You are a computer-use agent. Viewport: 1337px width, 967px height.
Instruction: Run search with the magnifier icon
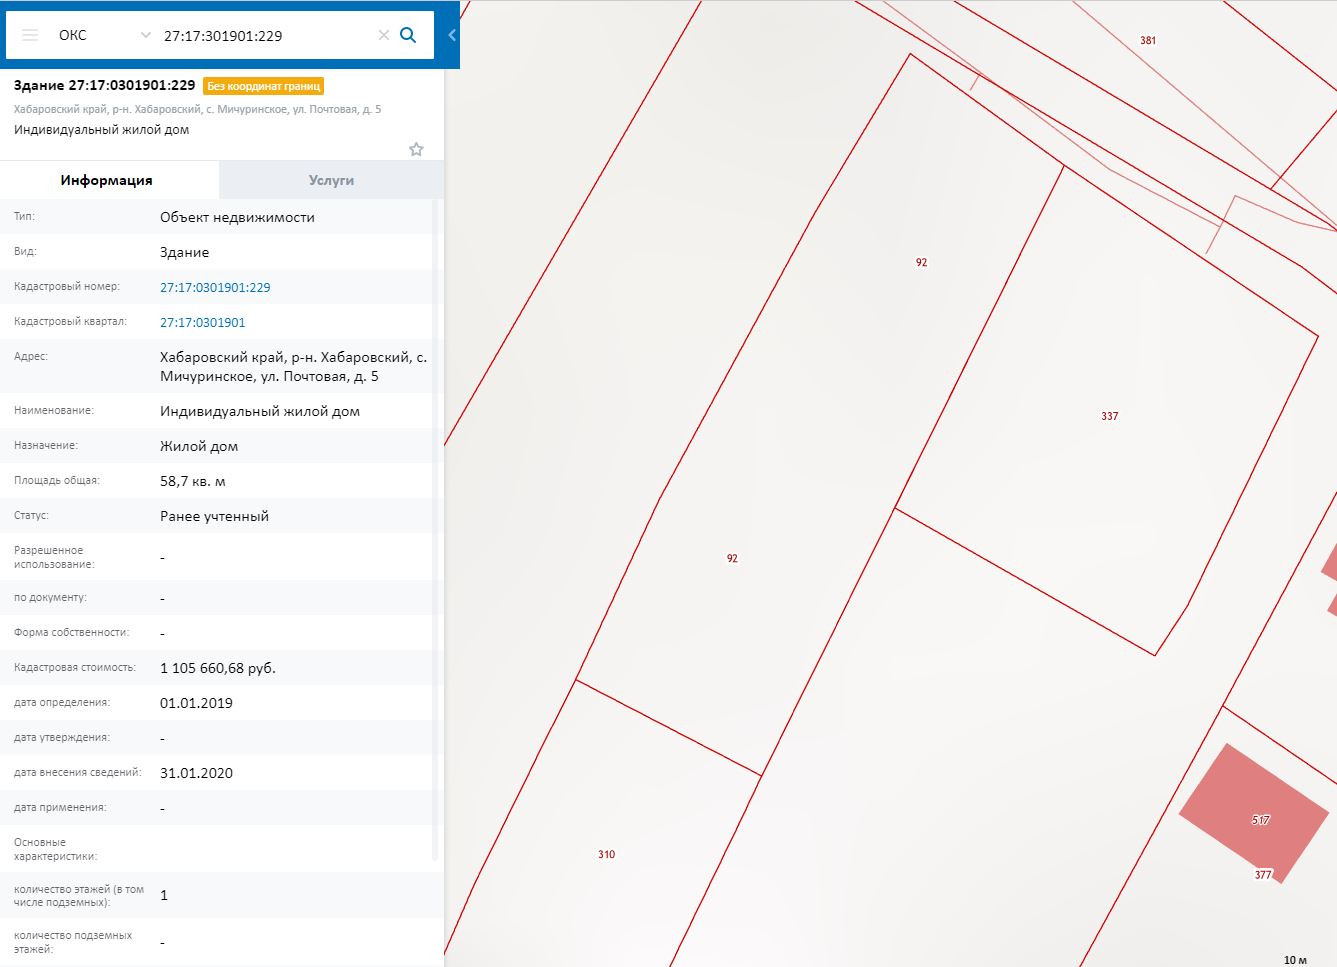[x=408, y=35]
